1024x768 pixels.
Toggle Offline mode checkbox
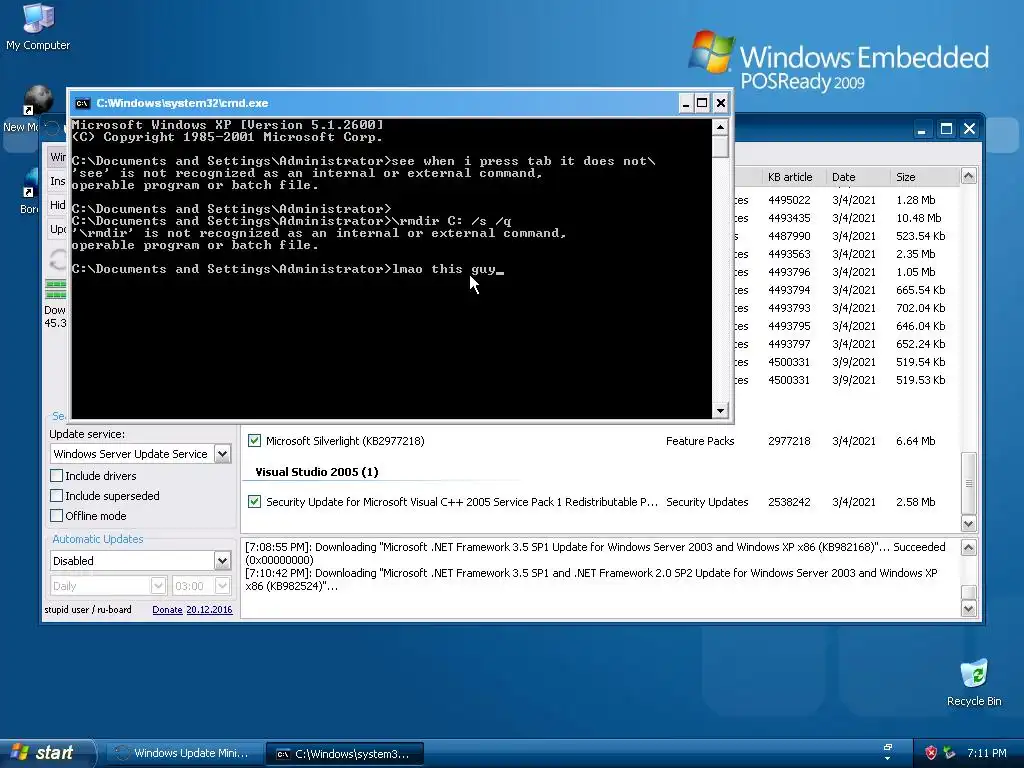57,516
